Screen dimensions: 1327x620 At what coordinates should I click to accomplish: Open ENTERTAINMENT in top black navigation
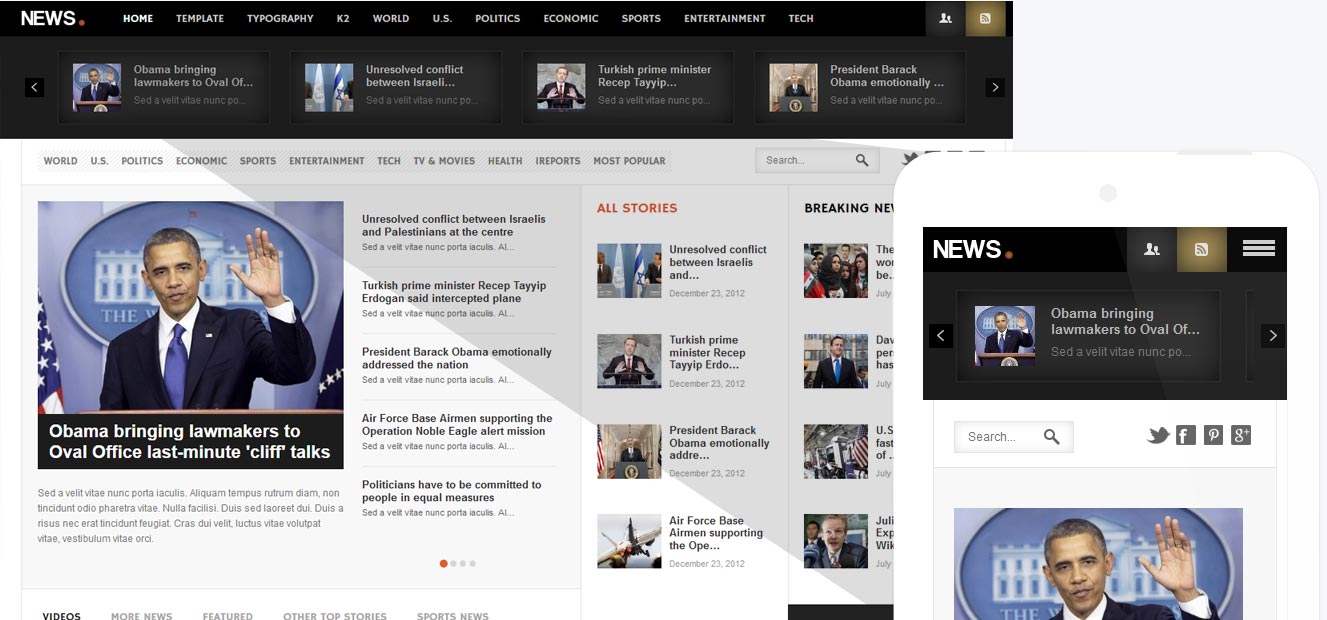coord(725,18)
